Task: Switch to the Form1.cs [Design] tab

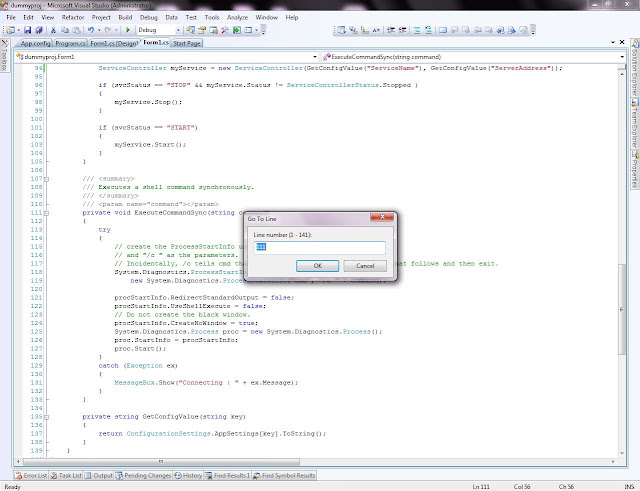Action: click(113, 43)
